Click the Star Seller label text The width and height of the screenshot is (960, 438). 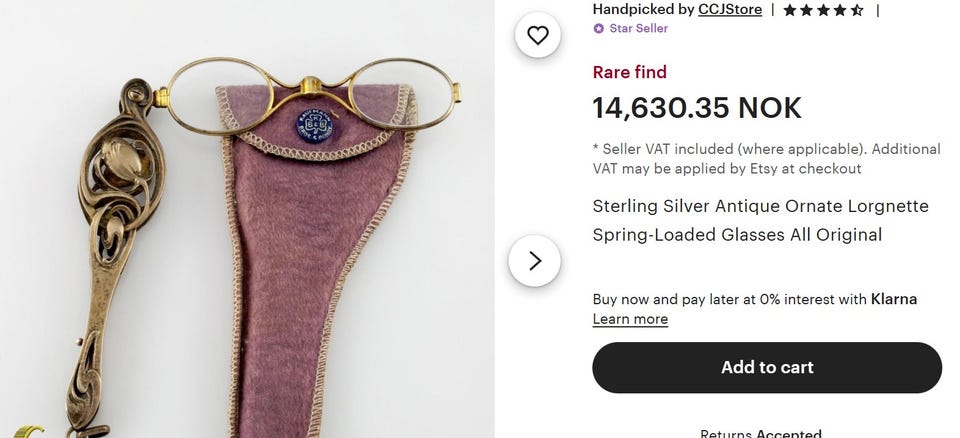coord(638,28)
